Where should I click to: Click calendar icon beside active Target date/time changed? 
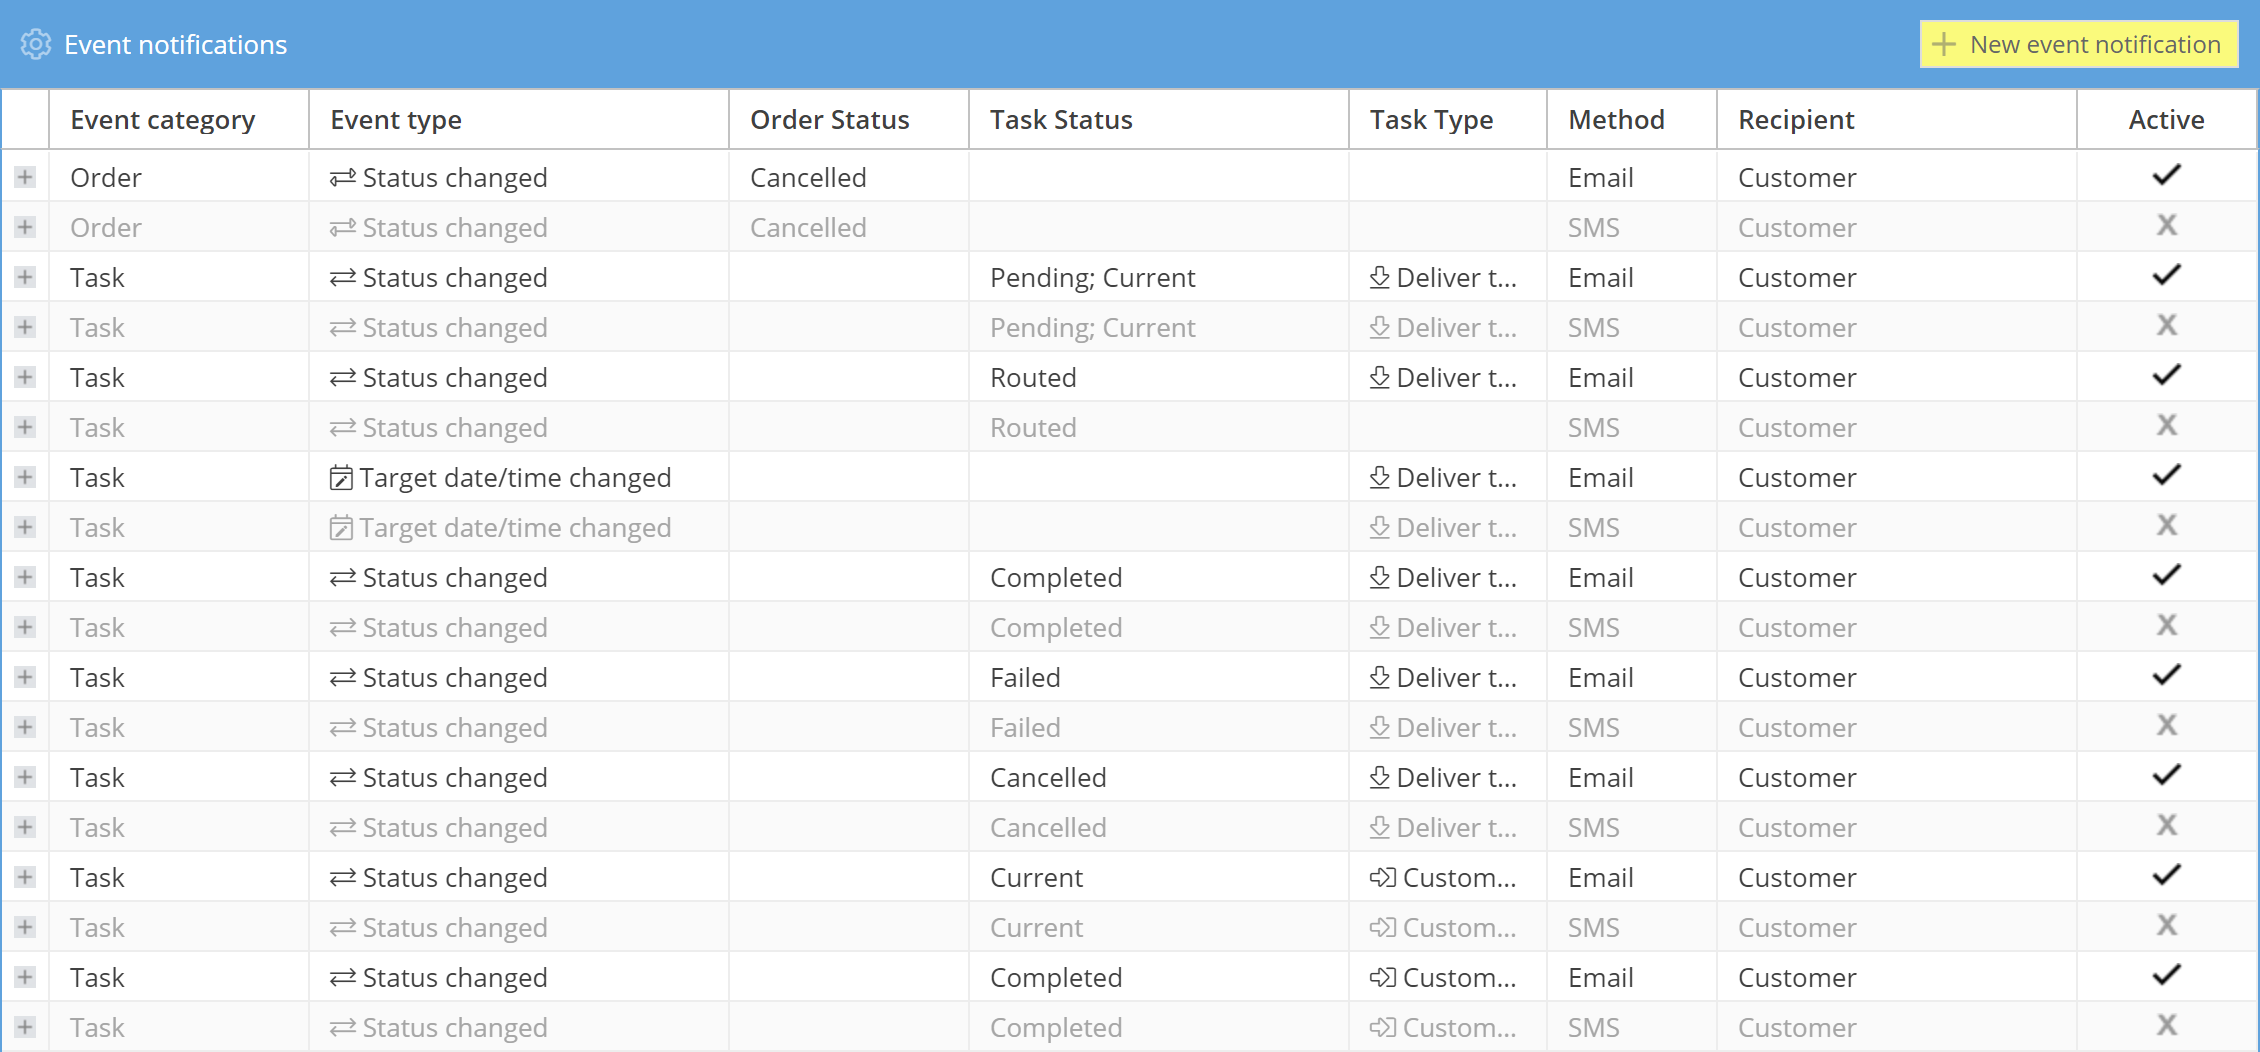click(x=341, y=478)
